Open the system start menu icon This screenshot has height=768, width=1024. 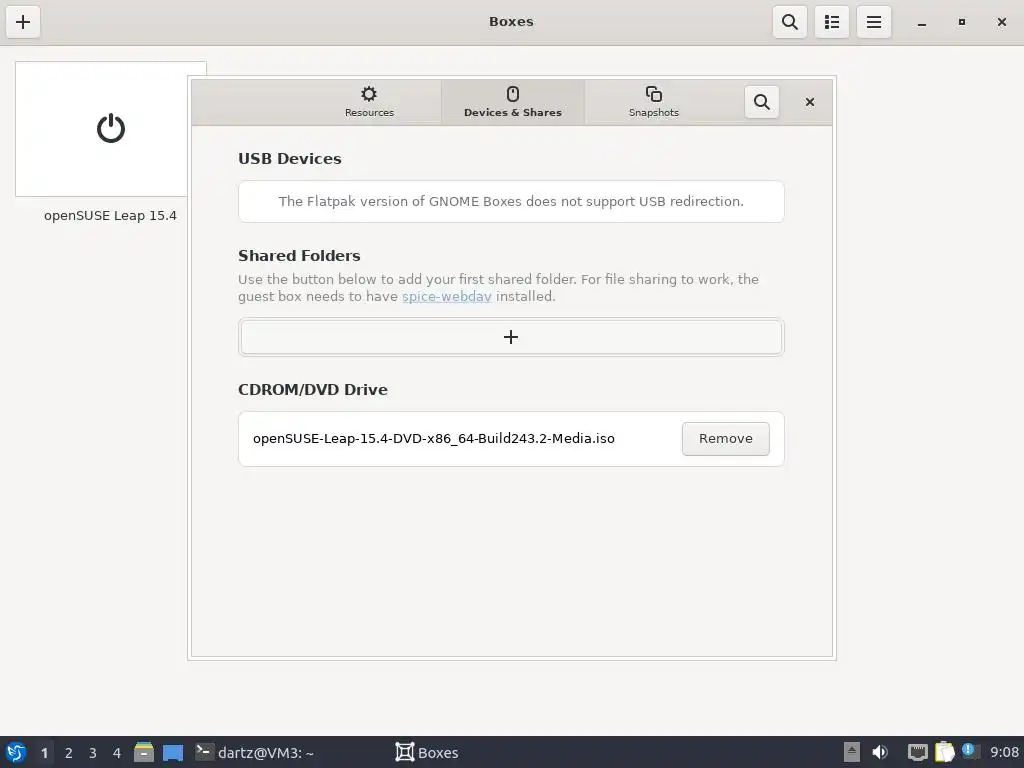(16, 752)
